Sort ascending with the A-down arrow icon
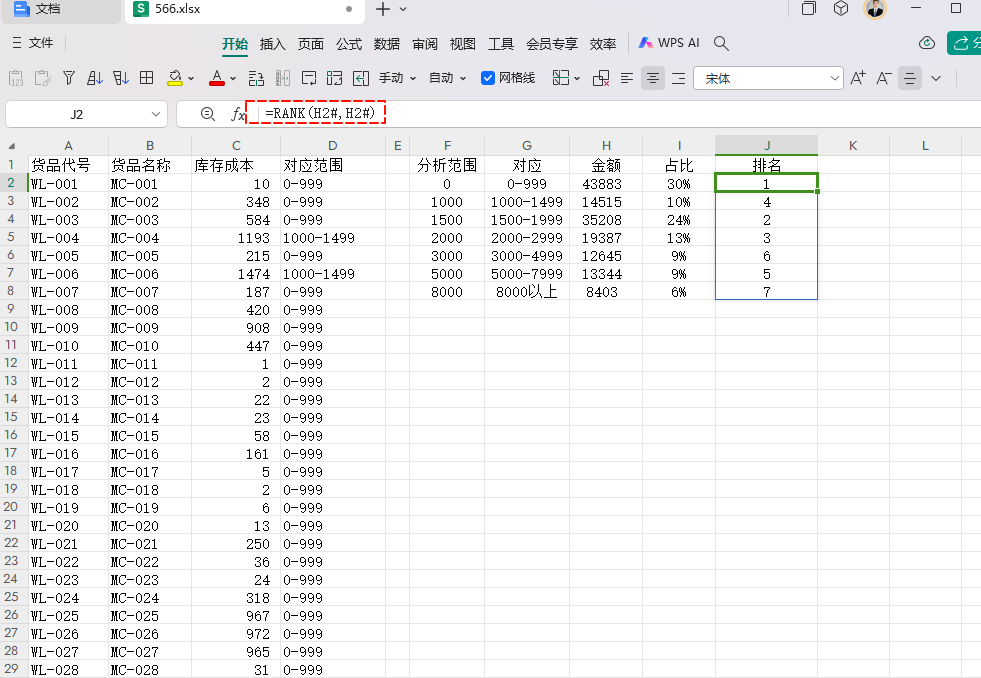 pyautogui.click(x=94, y=78)
